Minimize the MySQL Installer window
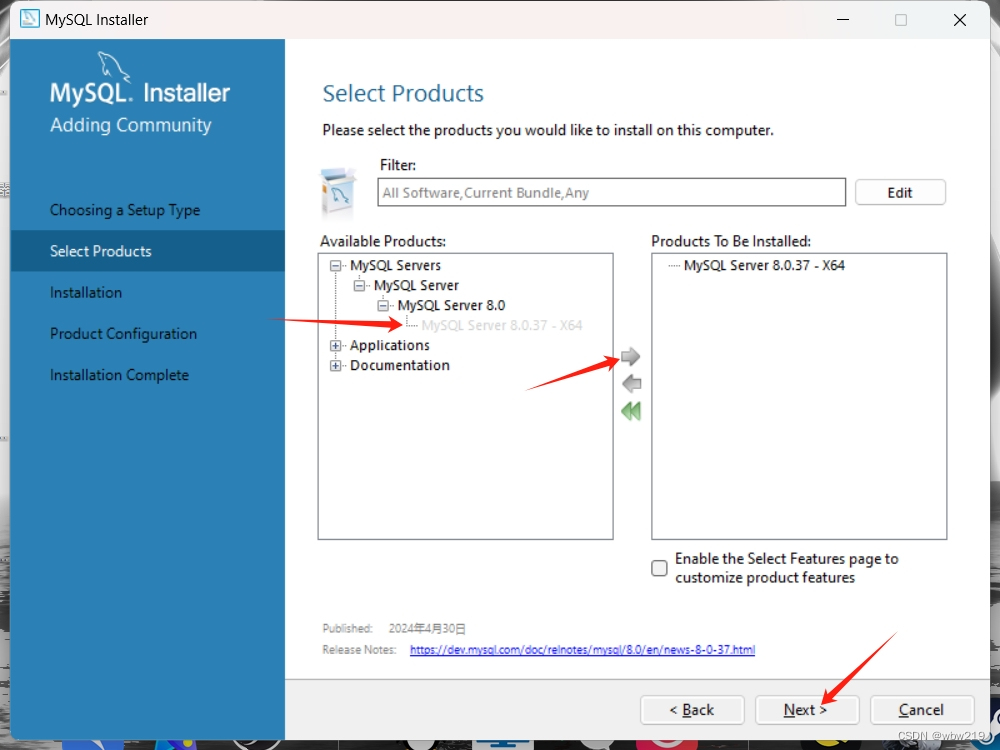 (843, 20)
